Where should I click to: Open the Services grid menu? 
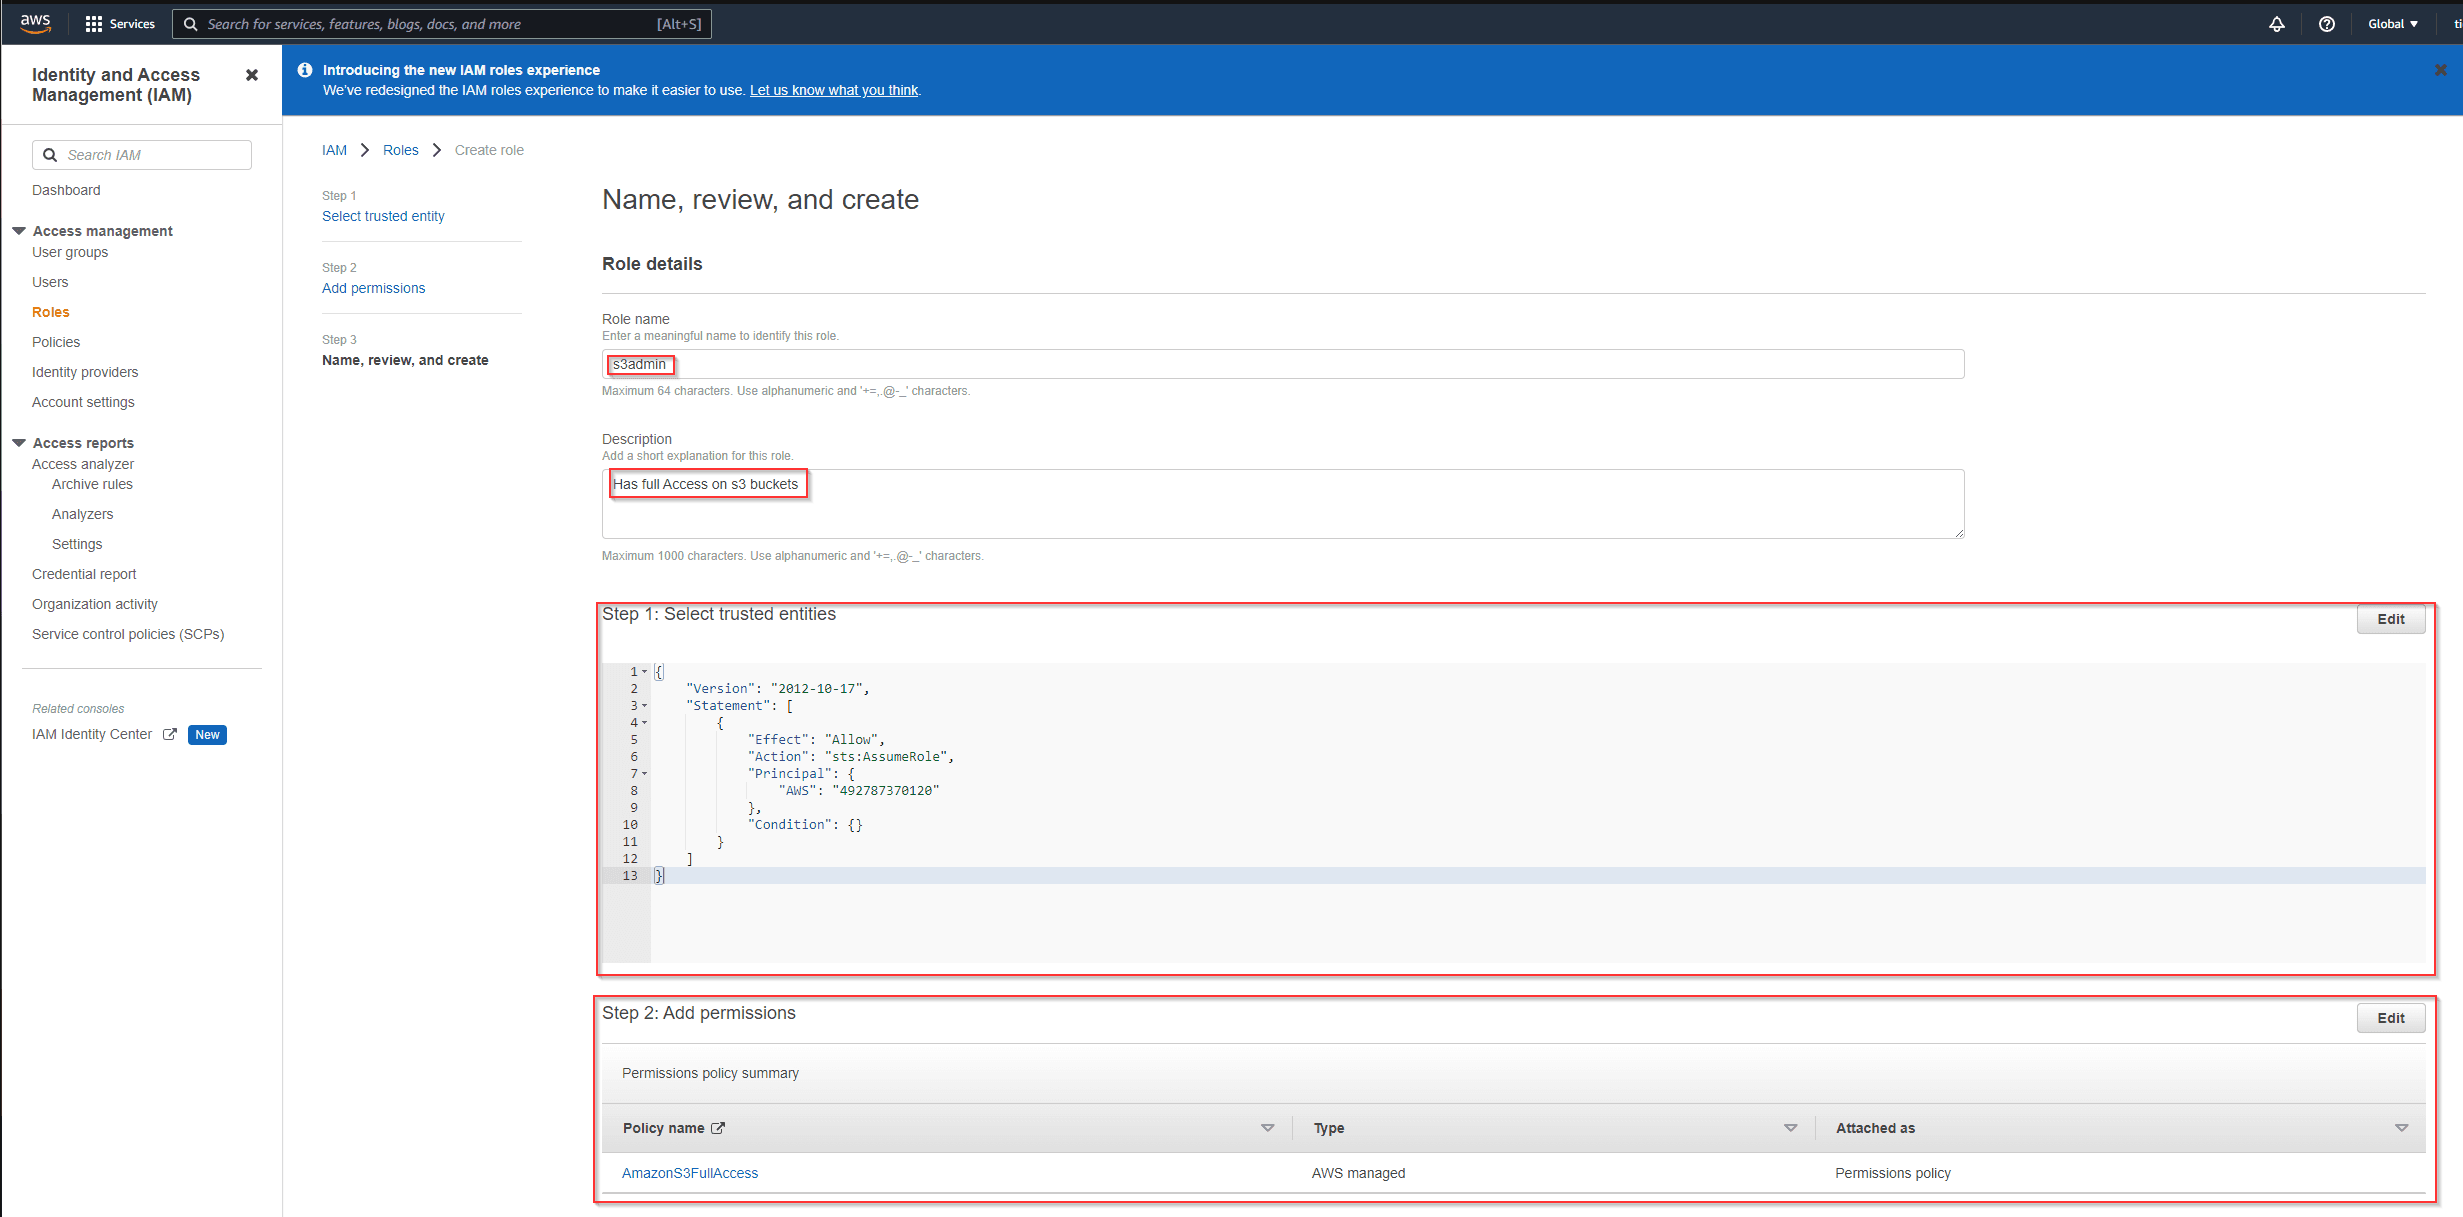[94, 24]
